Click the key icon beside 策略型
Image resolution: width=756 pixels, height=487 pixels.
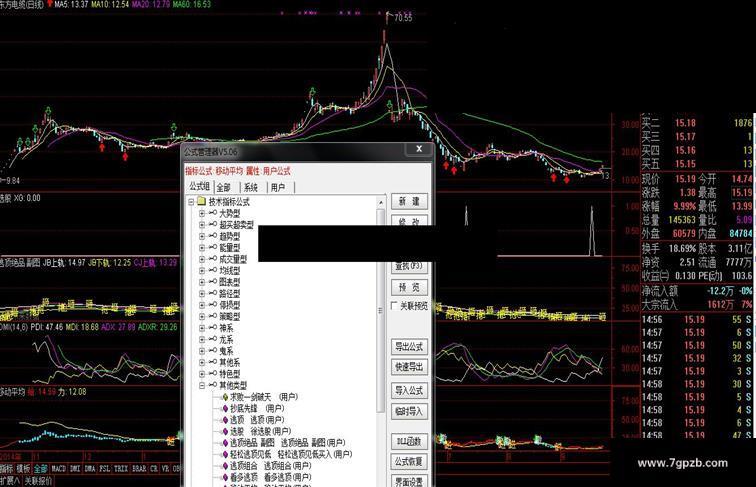213,316
